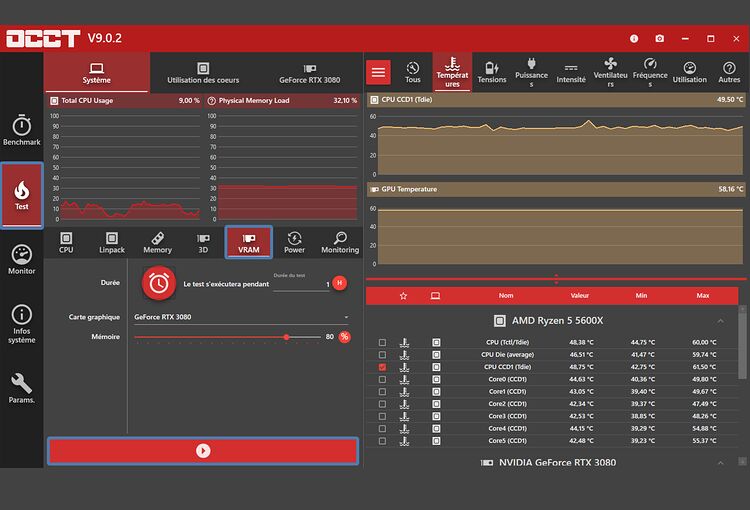Viewport: 750px width, 510px height.
Task: Select the Monitoring mode
Action: [x=340, y=242]
